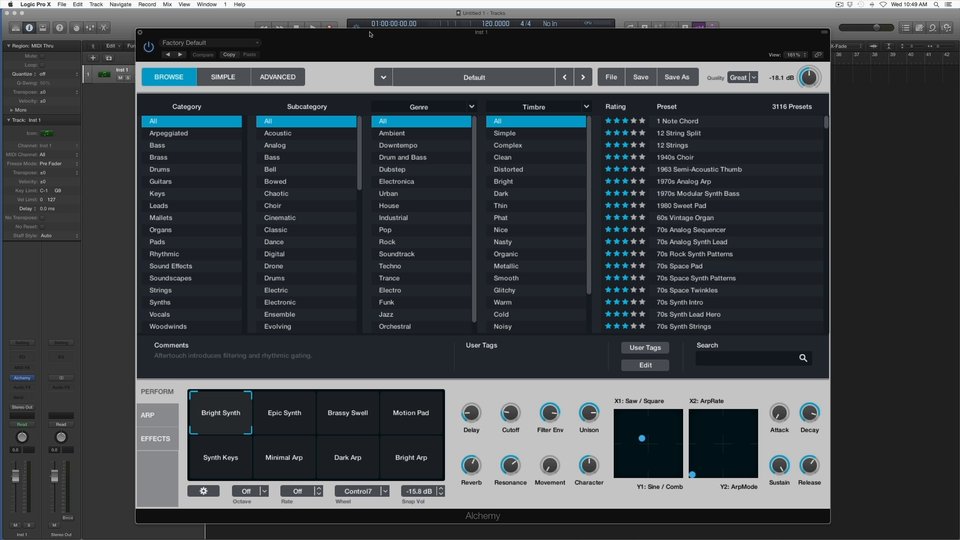Toggle the Alchemy plugin power button
This screenshot has width=960, height=540.
148,47
